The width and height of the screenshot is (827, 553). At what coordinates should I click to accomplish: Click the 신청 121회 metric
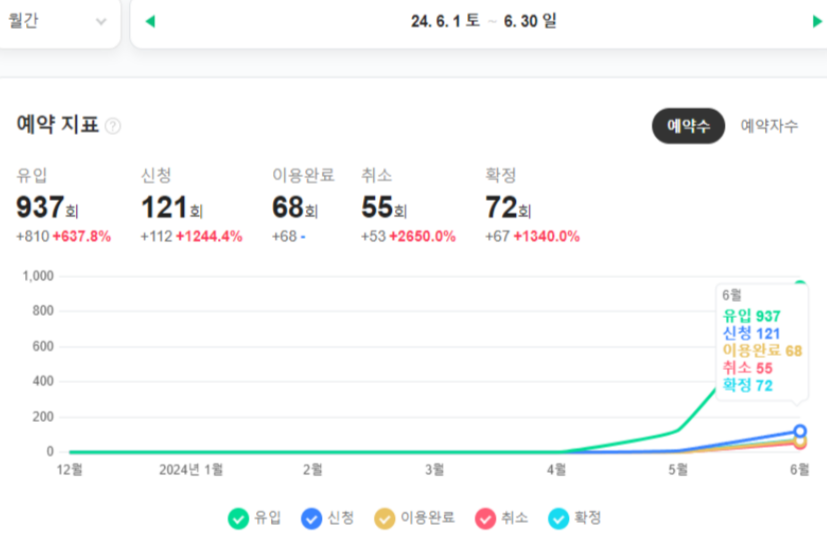(x=191, y=205)
